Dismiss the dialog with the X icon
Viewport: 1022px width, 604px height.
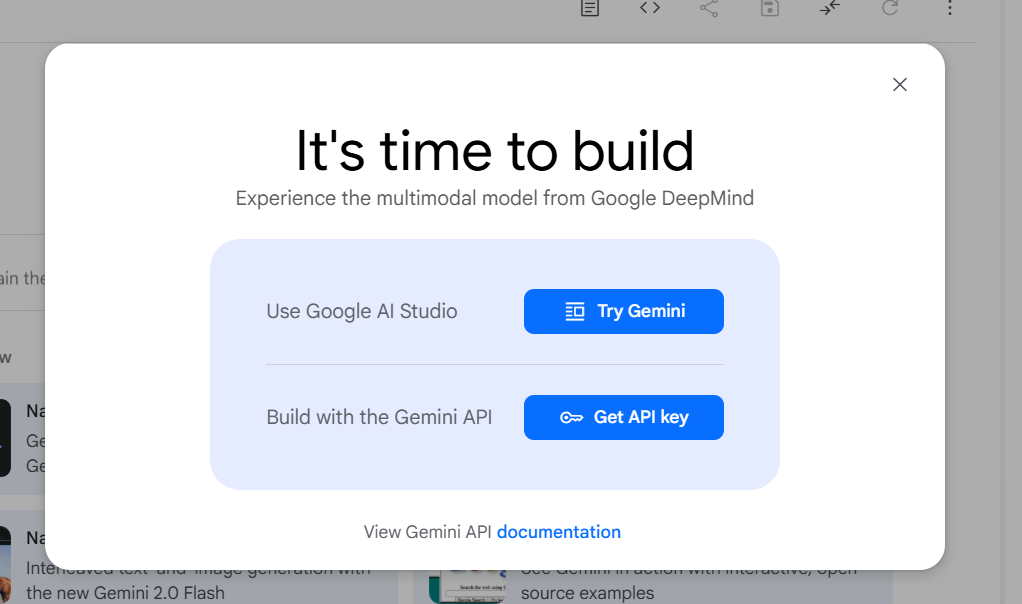click(900, 85)
